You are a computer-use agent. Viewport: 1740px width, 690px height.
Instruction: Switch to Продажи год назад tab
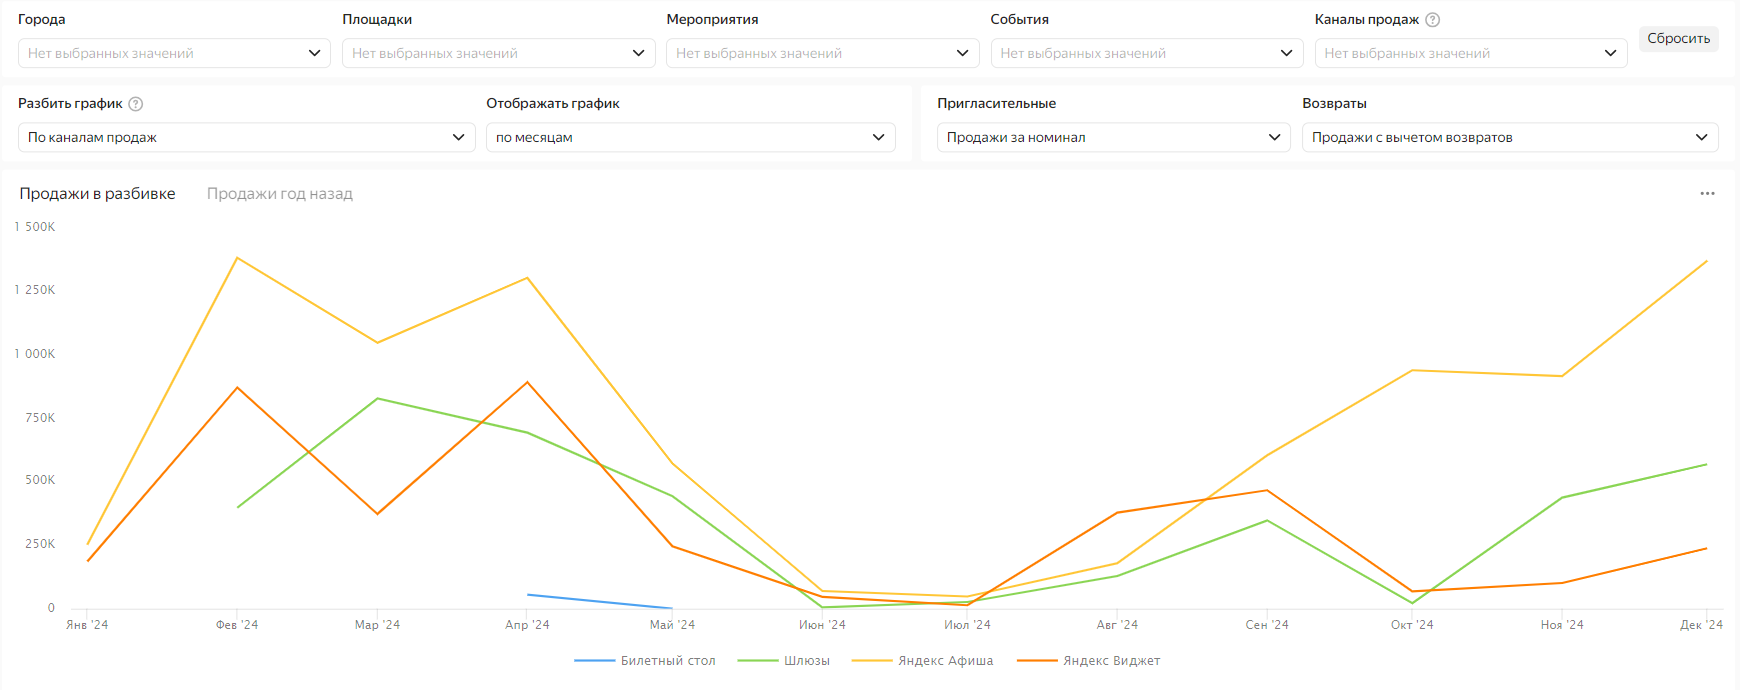click(x=280, y=194)
